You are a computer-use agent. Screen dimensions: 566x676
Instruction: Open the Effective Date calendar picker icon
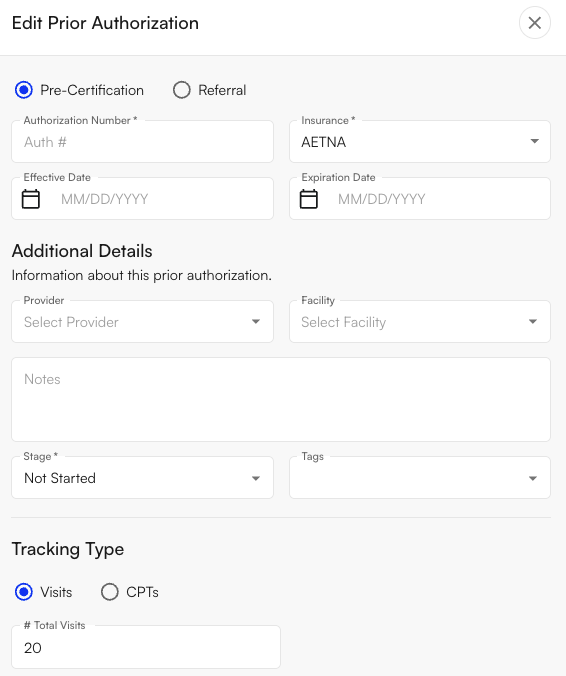(x=31, y=199)
